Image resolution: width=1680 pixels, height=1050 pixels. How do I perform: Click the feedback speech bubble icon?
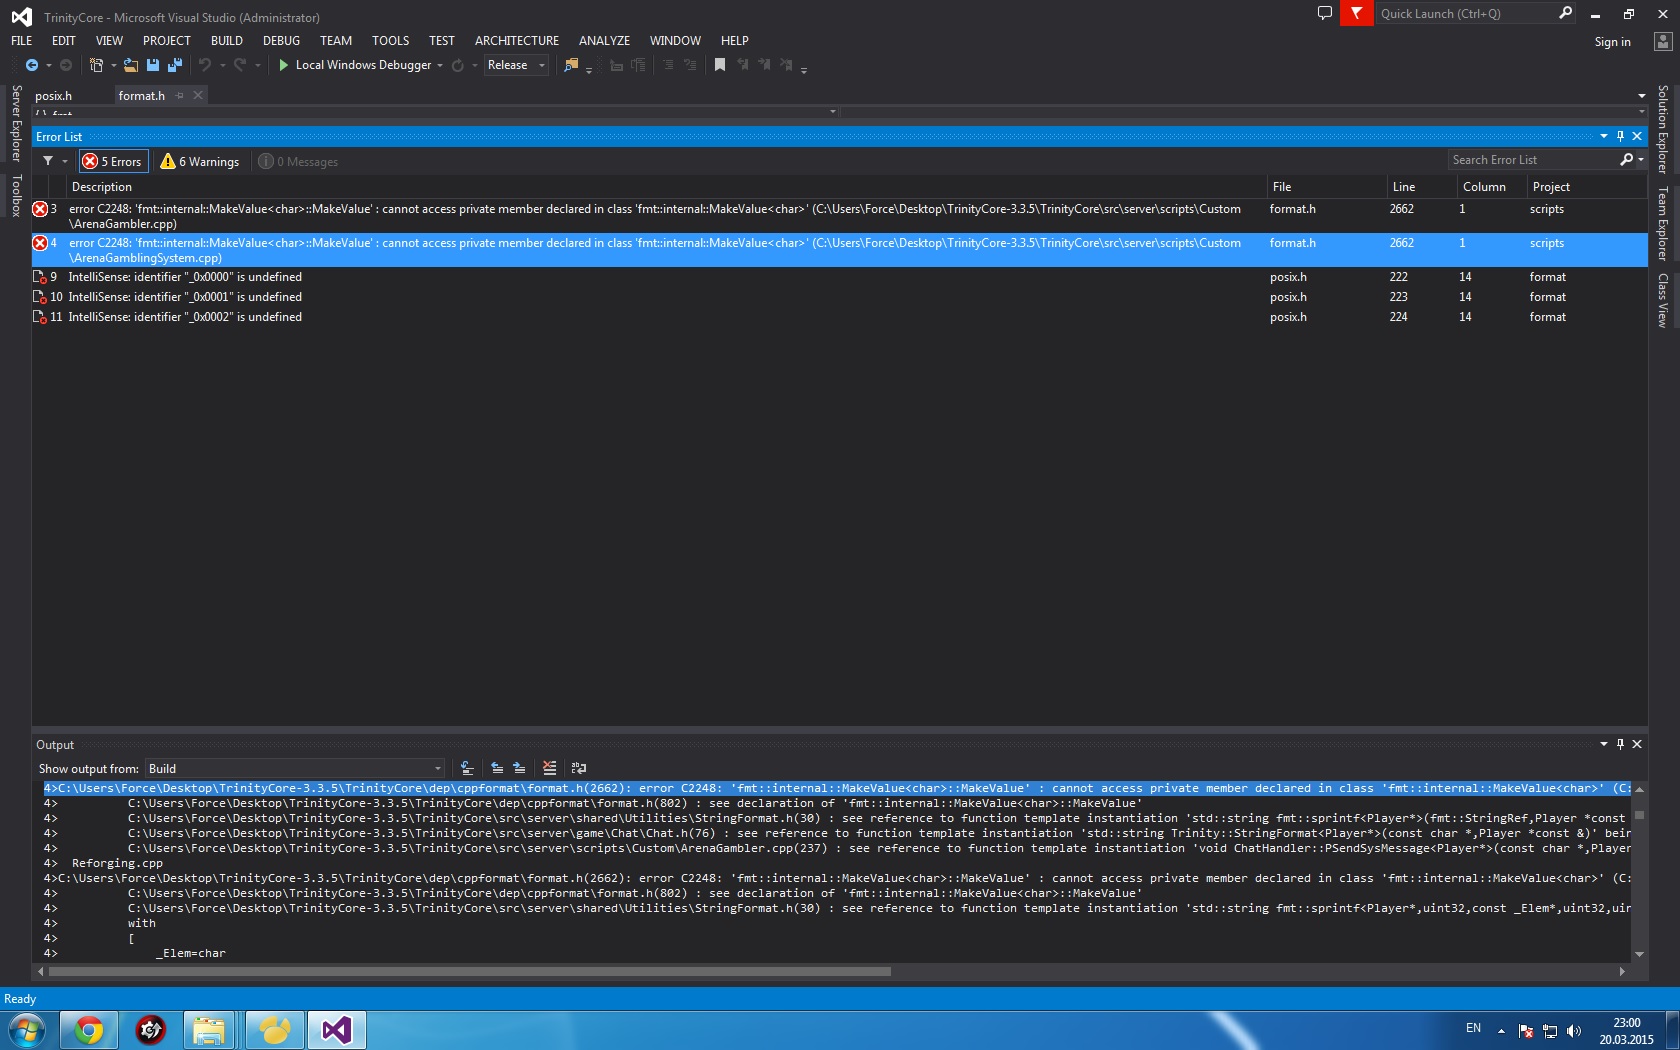click(1325, 14)
